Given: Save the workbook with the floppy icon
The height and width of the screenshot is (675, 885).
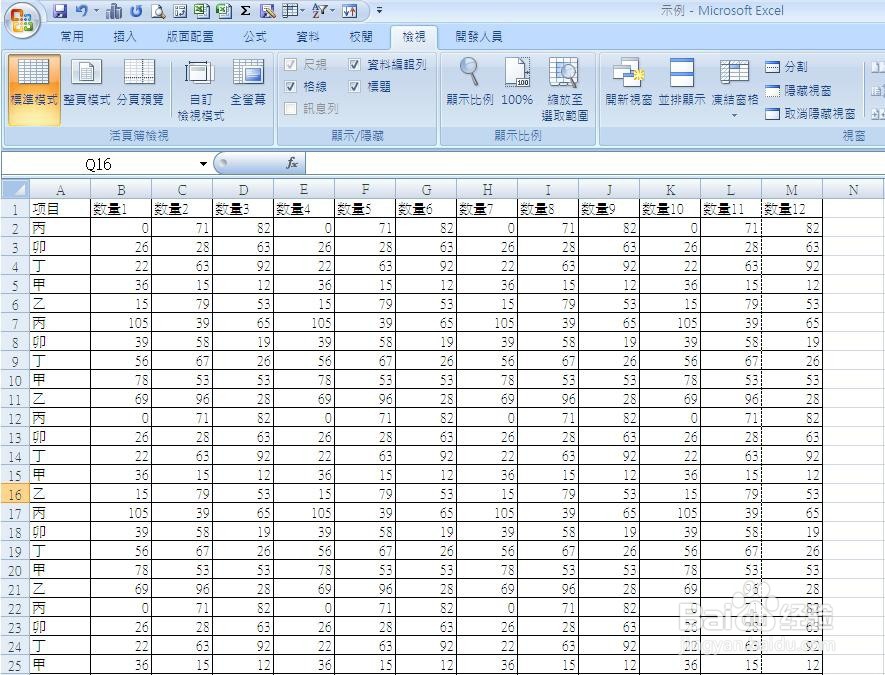Looking at the screenshot, I should pyautogui.click(x=60, y=11).
